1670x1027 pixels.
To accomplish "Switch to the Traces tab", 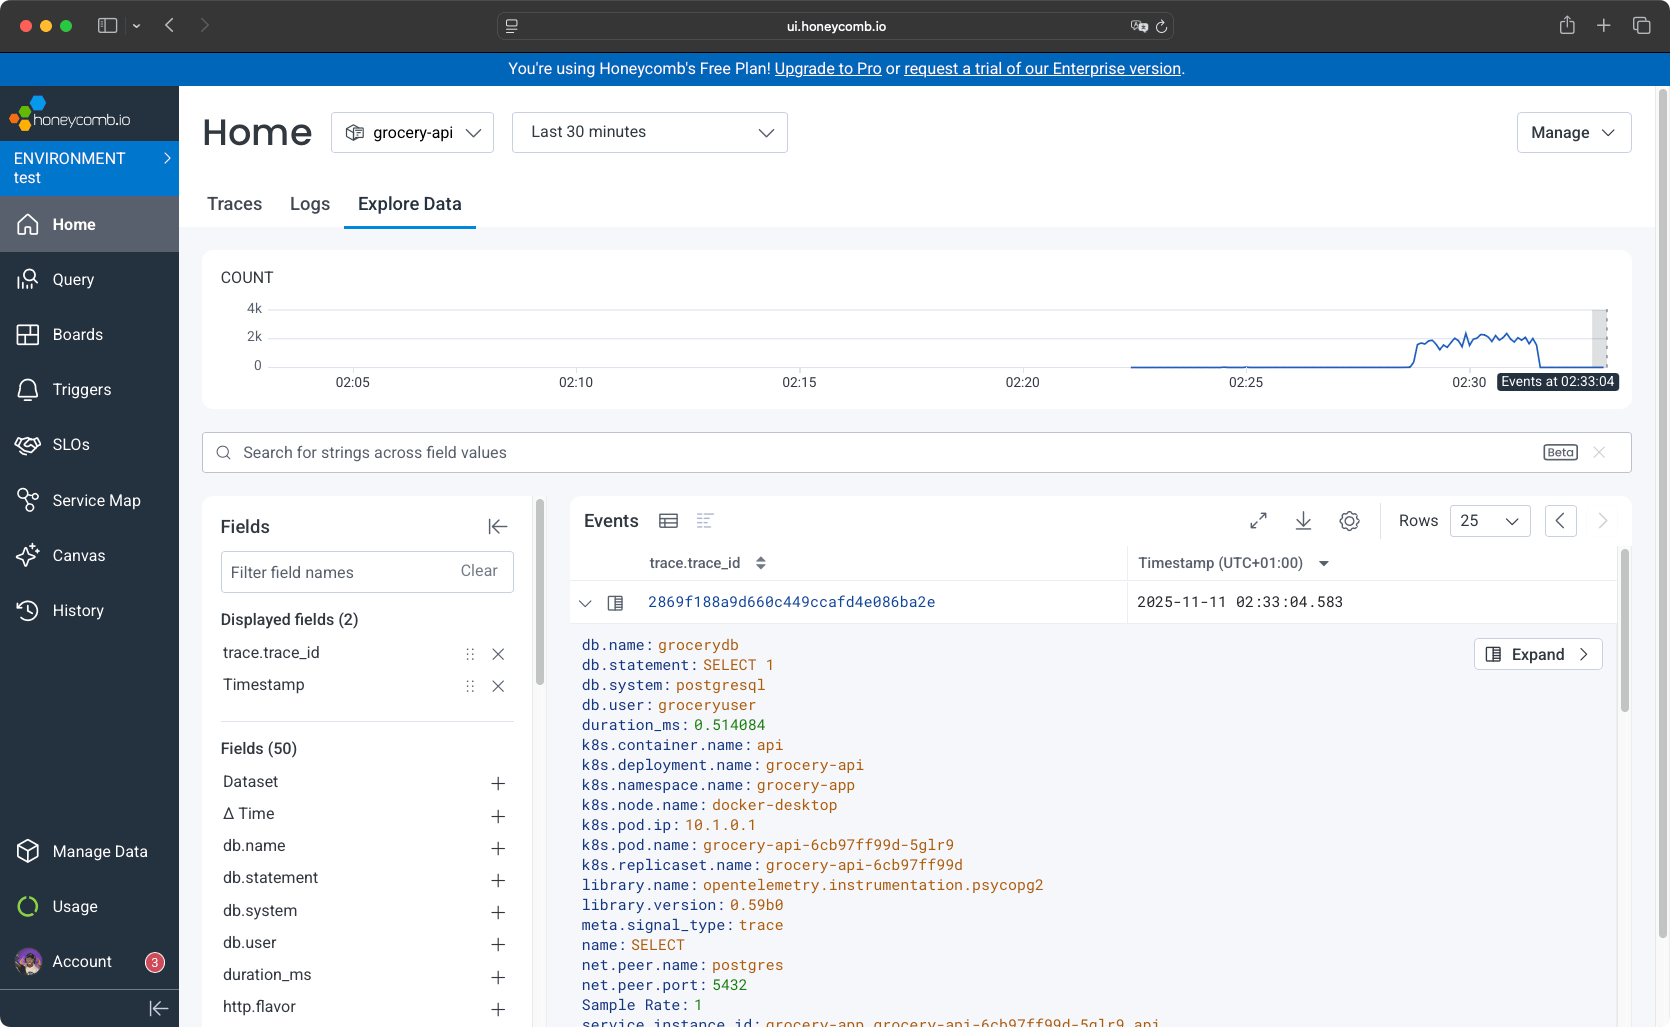I will [234, 204].
